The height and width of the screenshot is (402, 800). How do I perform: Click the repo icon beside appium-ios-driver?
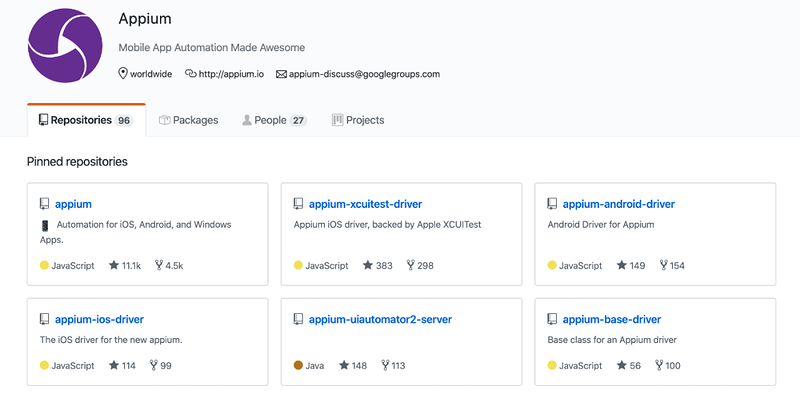[44, 319]
